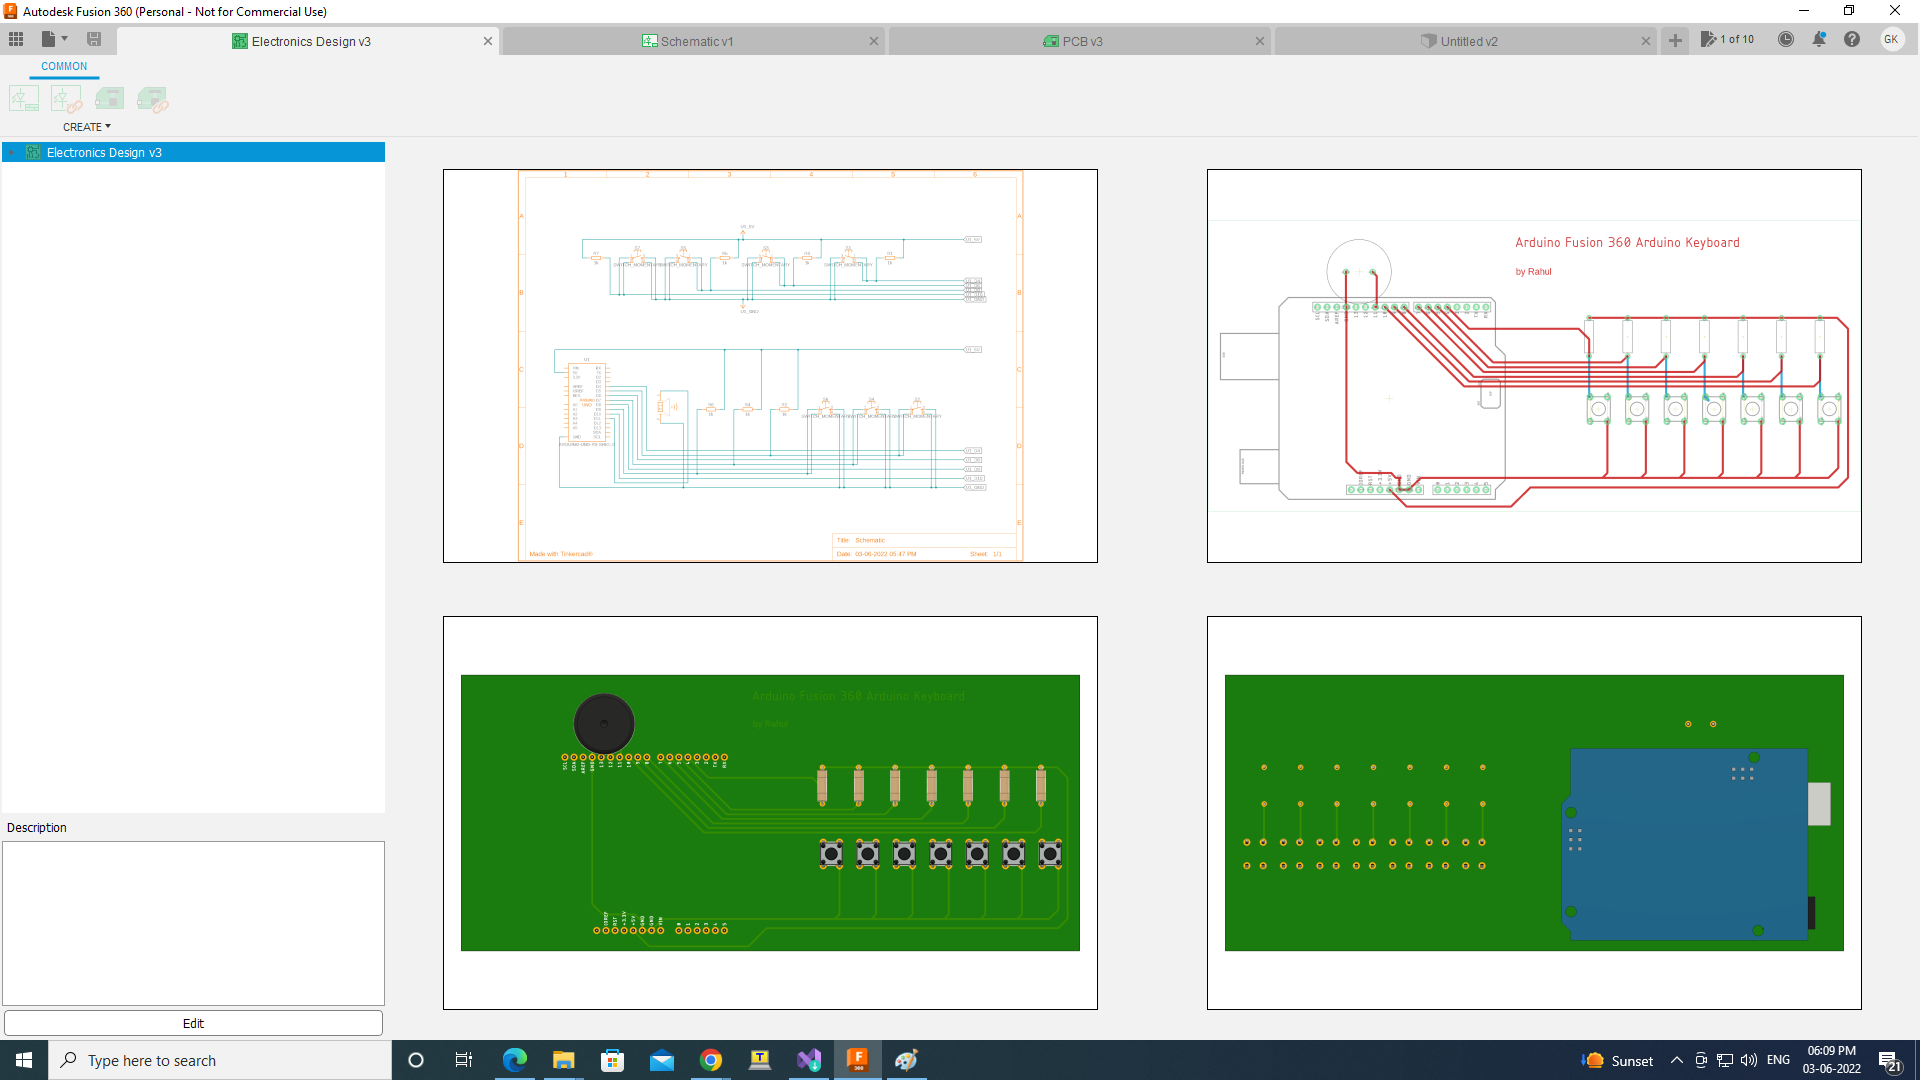
Task: Click the Edit button below Description
Action: [x=193, y=1023]
